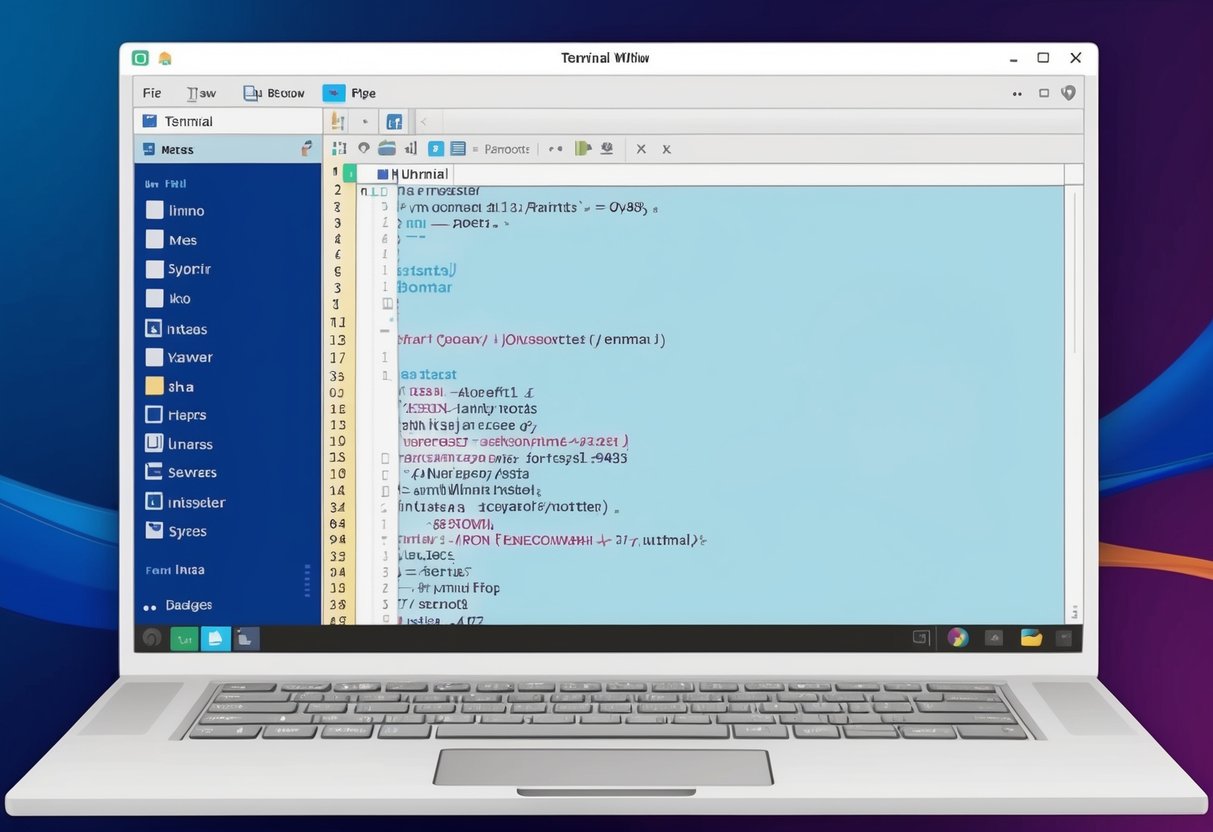Click the Fam Intaa link in the sidebar
The image size is (1213, 832).
[174, 569]
